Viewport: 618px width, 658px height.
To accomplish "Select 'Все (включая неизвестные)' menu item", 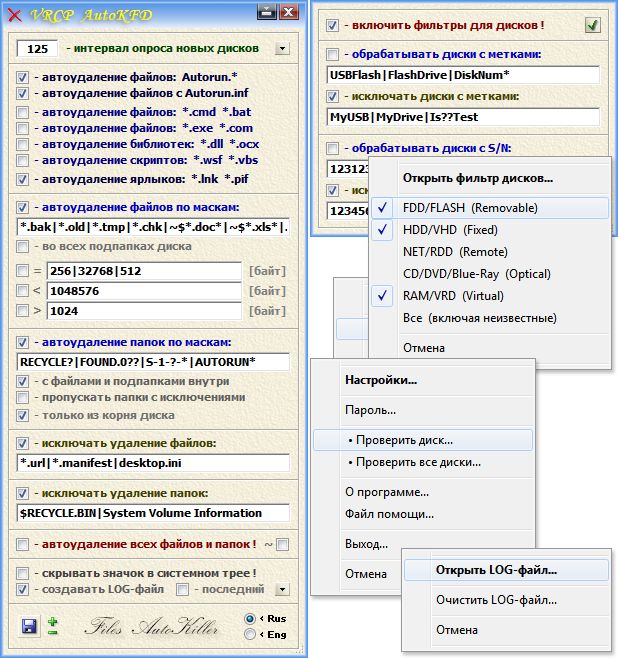I will point(490,318).
